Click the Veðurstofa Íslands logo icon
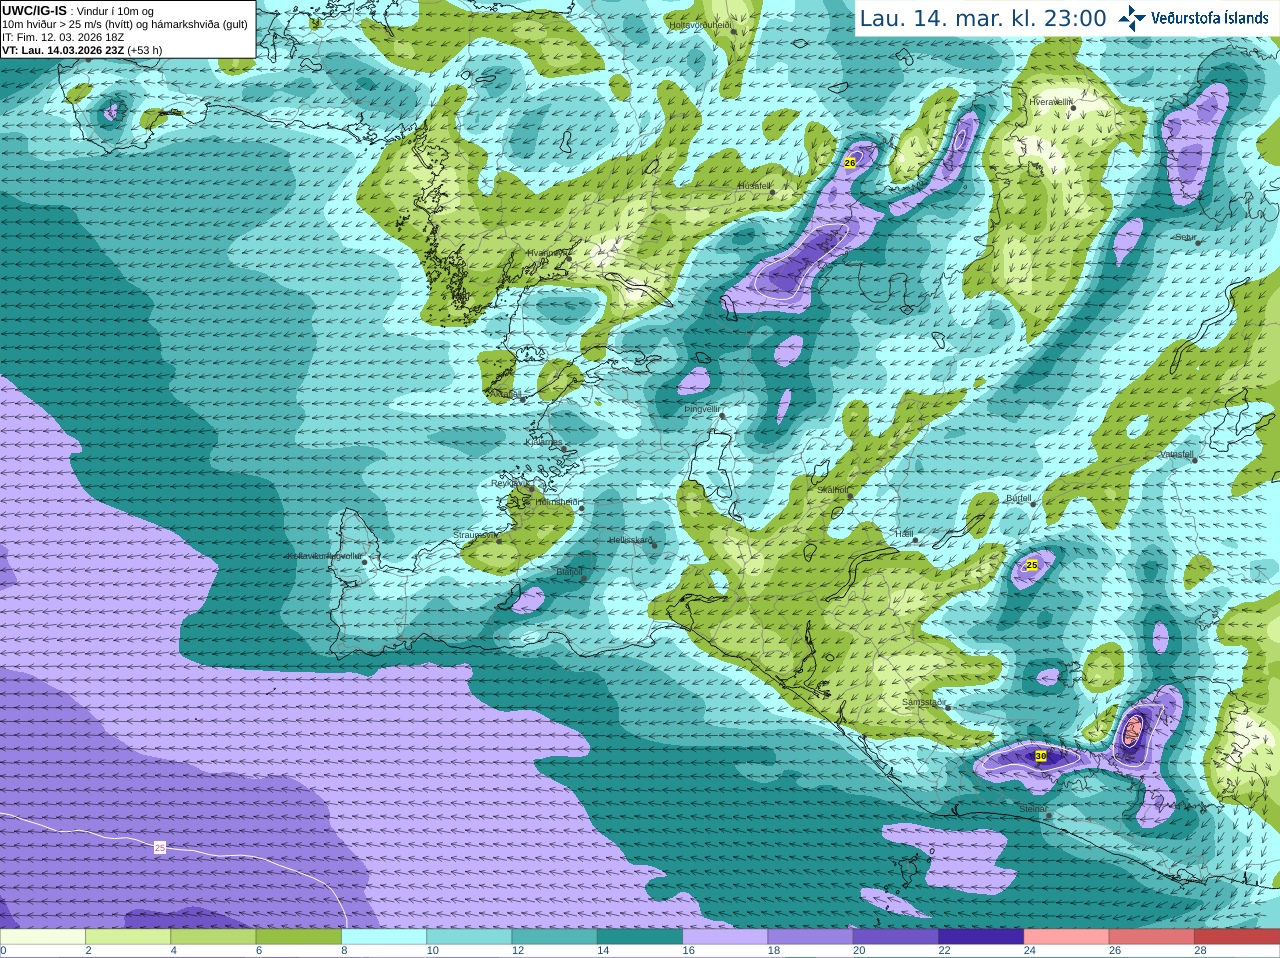 pyautogui.click(x=1132, y=18)
